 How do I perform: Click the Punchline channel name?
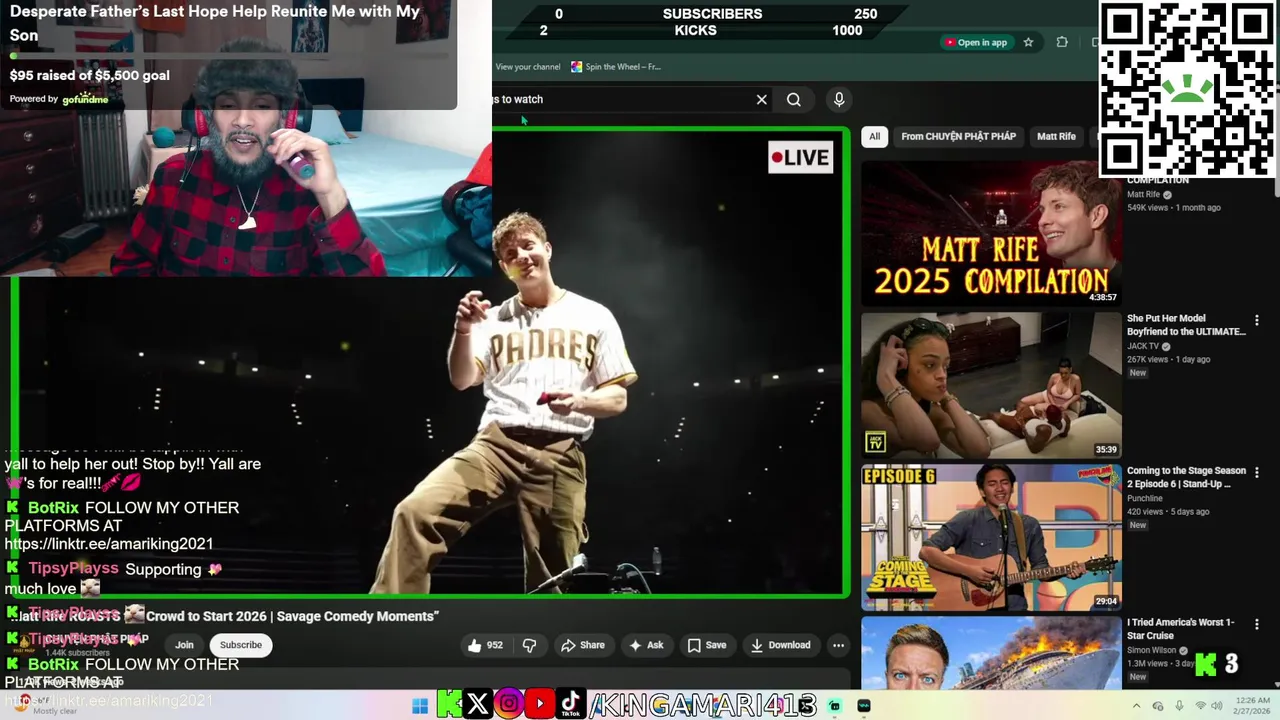1145,498
